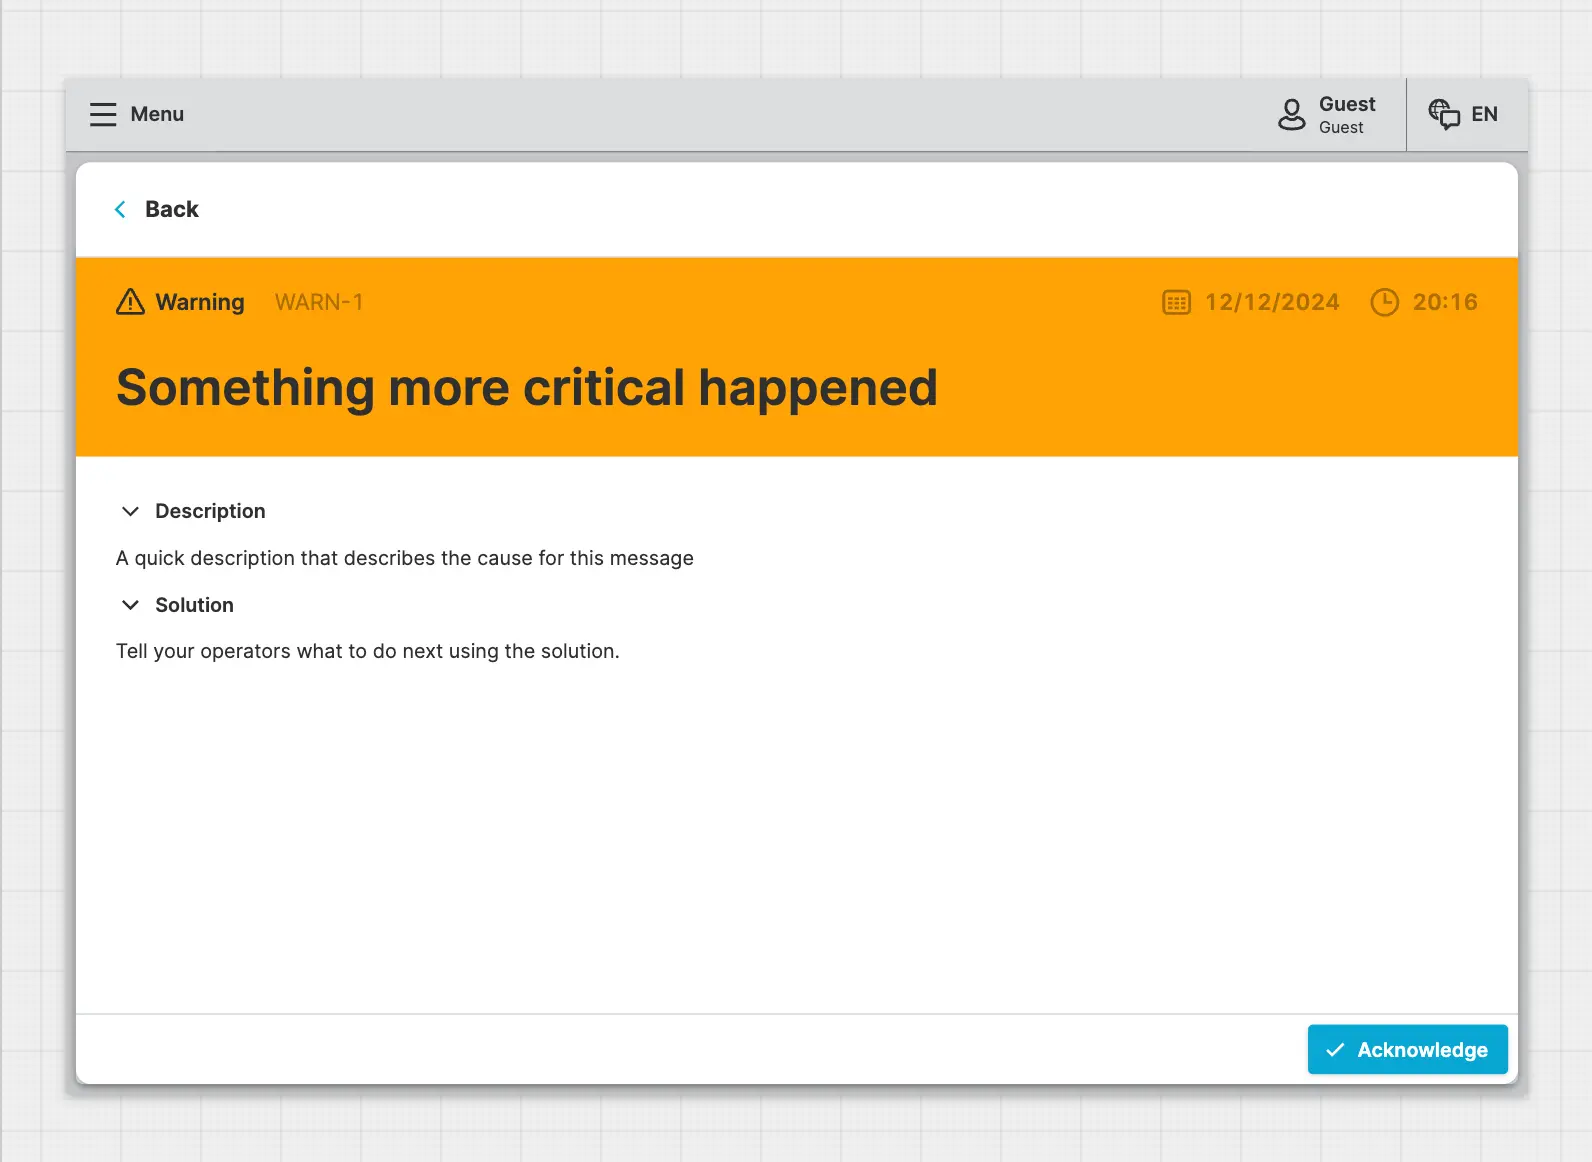Image resolution: width=1592 pixels, height=1162 pixels.
Task: Collapse the Solution section chevron
Action: (130, 605)
